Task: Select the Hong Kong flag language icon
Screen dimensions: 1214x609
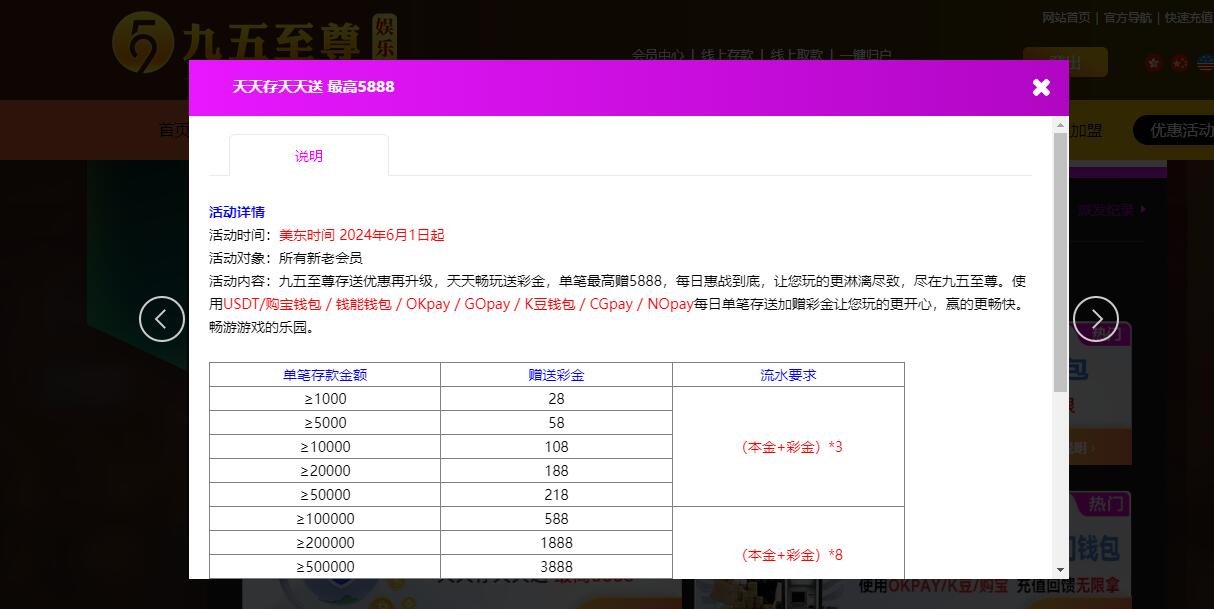Action: tap(1154, 62)
